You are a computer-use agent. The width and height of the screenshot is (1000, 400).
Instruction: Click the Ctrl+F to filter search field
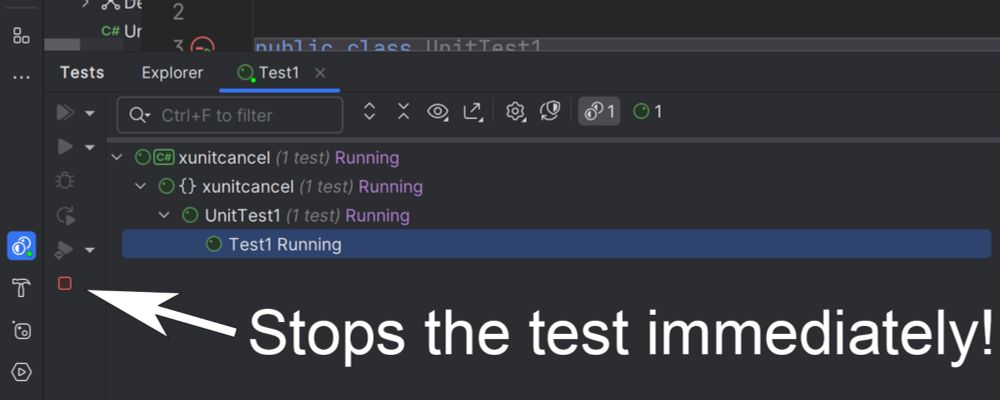coord(230,115)
